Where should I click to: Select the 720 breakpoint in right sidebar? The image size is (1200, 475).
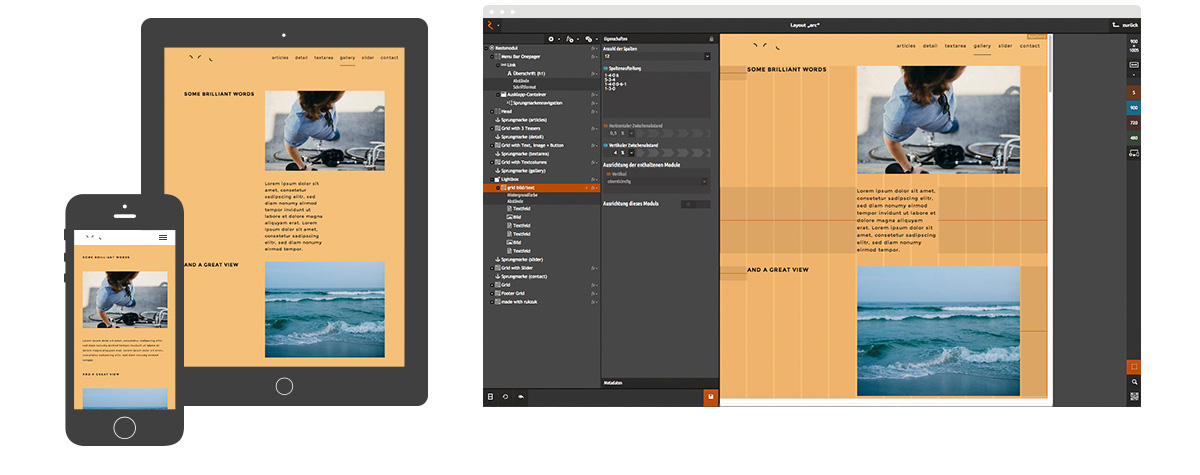point(1134,122)
